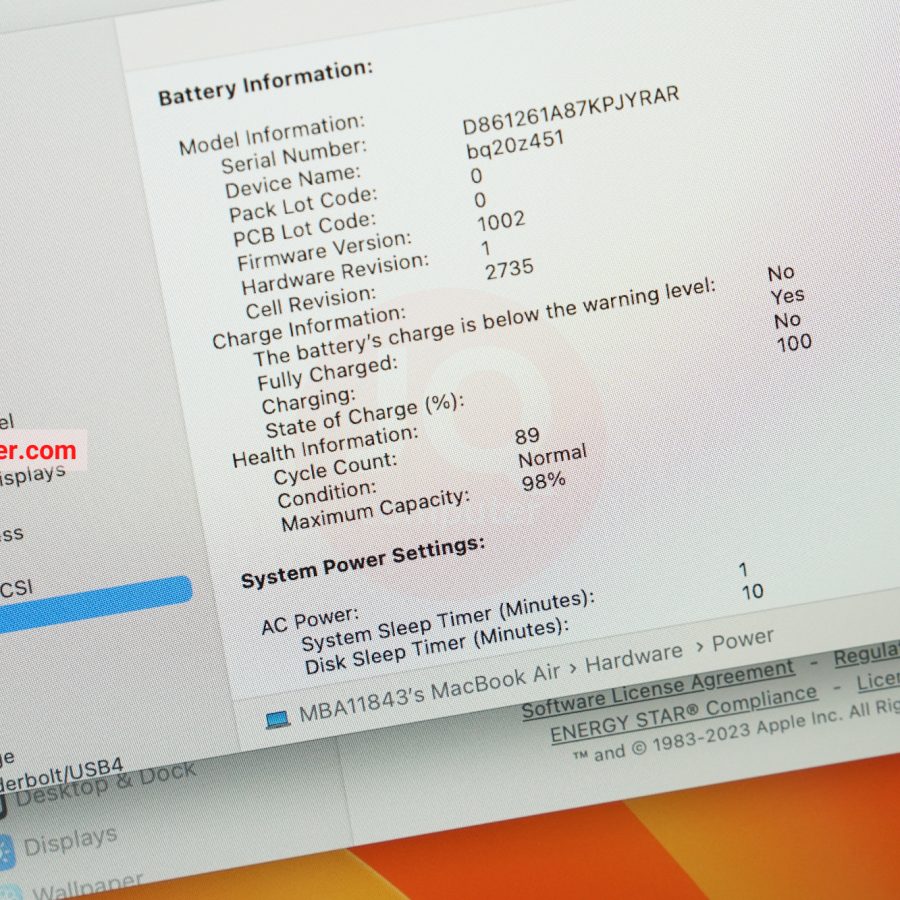900x900 pixels.
Task: Select the Normal condition value
Action: [552, 455]
